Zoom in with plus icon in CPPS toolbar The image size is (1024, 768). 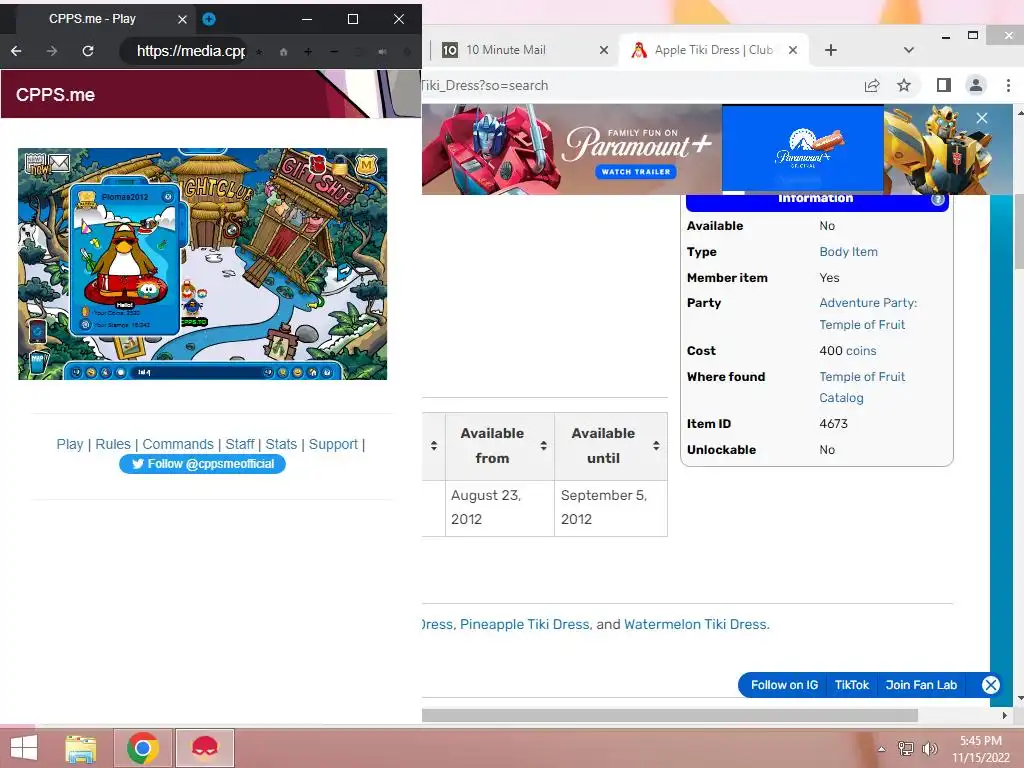click(x=308, y=52)
